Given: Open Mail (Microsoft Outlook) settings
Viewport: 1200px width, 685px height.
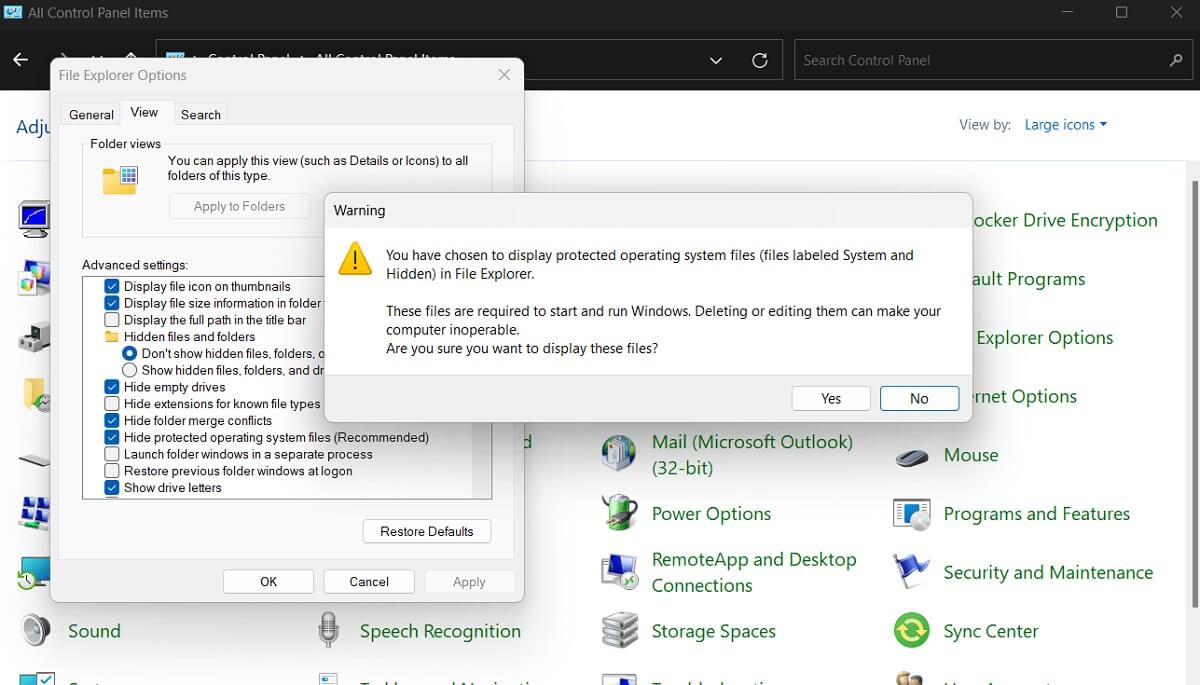Looking at the screenshot, I should (x=752, y=442).
